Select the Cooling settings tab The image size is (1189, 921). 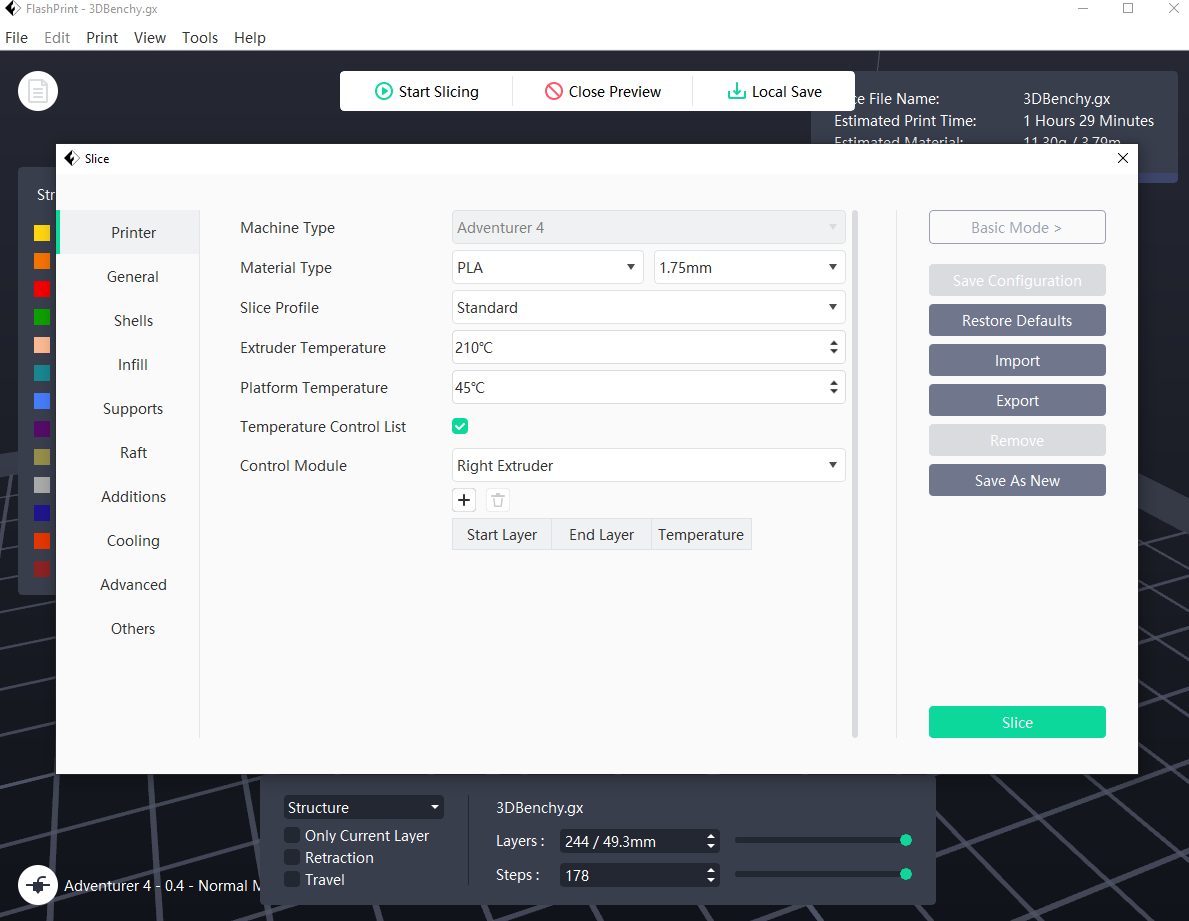point(130,540)
